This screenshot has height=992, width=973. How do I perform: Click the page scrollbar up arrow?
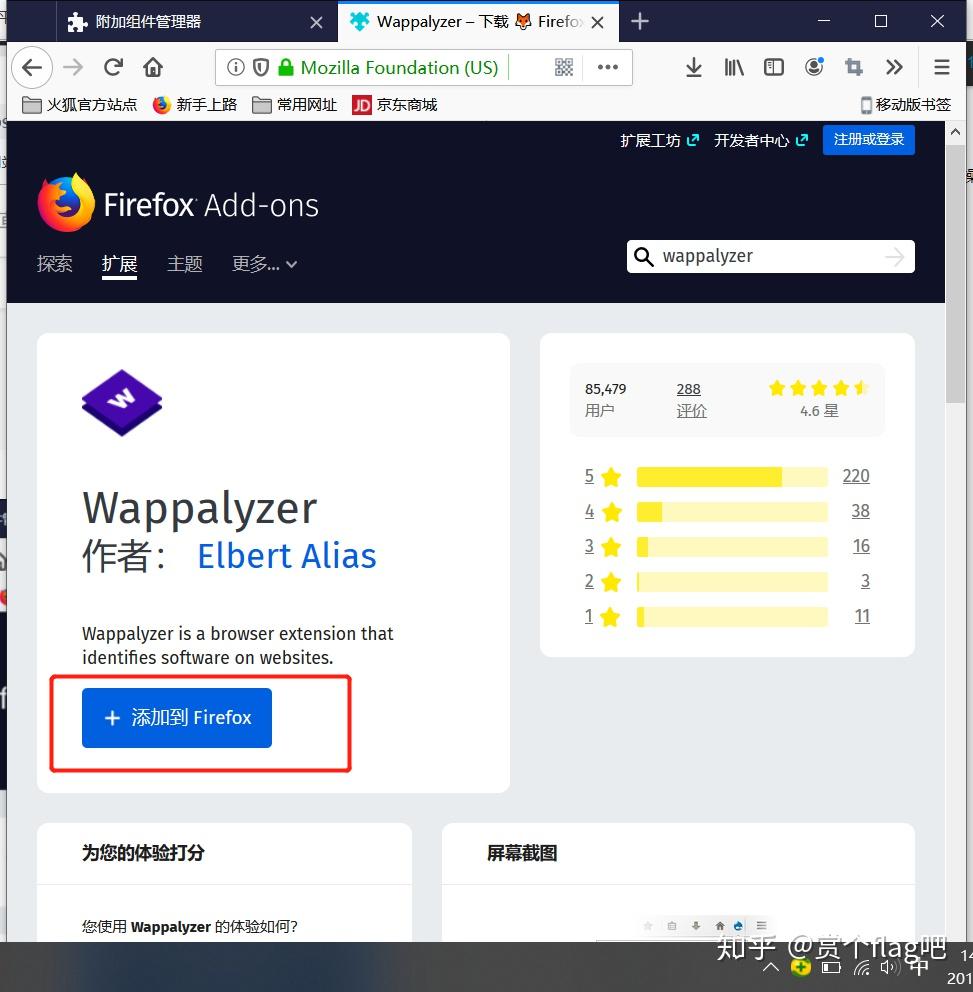955,132
